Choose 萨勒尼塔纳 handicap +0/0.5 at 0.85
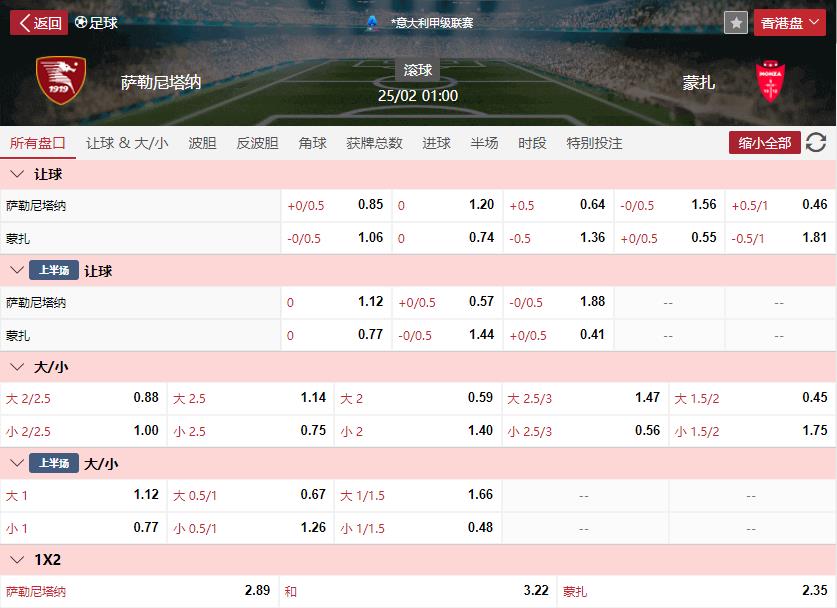 coord(336,205)
